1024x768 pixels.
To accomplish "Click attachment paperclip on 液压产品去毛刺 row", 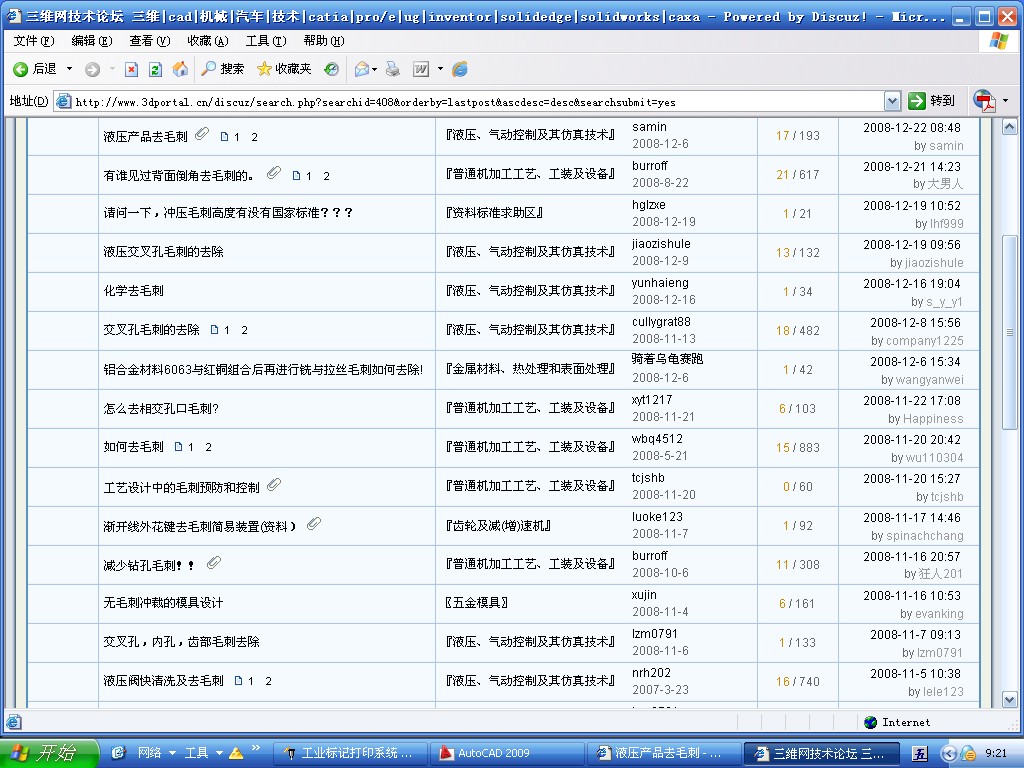I will [x=202, y=134].
